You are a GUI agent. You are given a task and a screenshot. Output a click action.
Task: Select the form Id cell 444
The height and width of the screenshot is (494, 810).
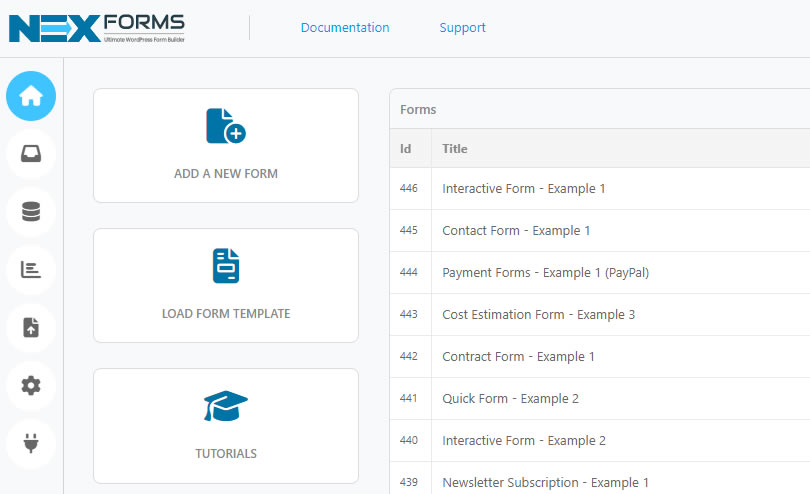coord(409,272)
